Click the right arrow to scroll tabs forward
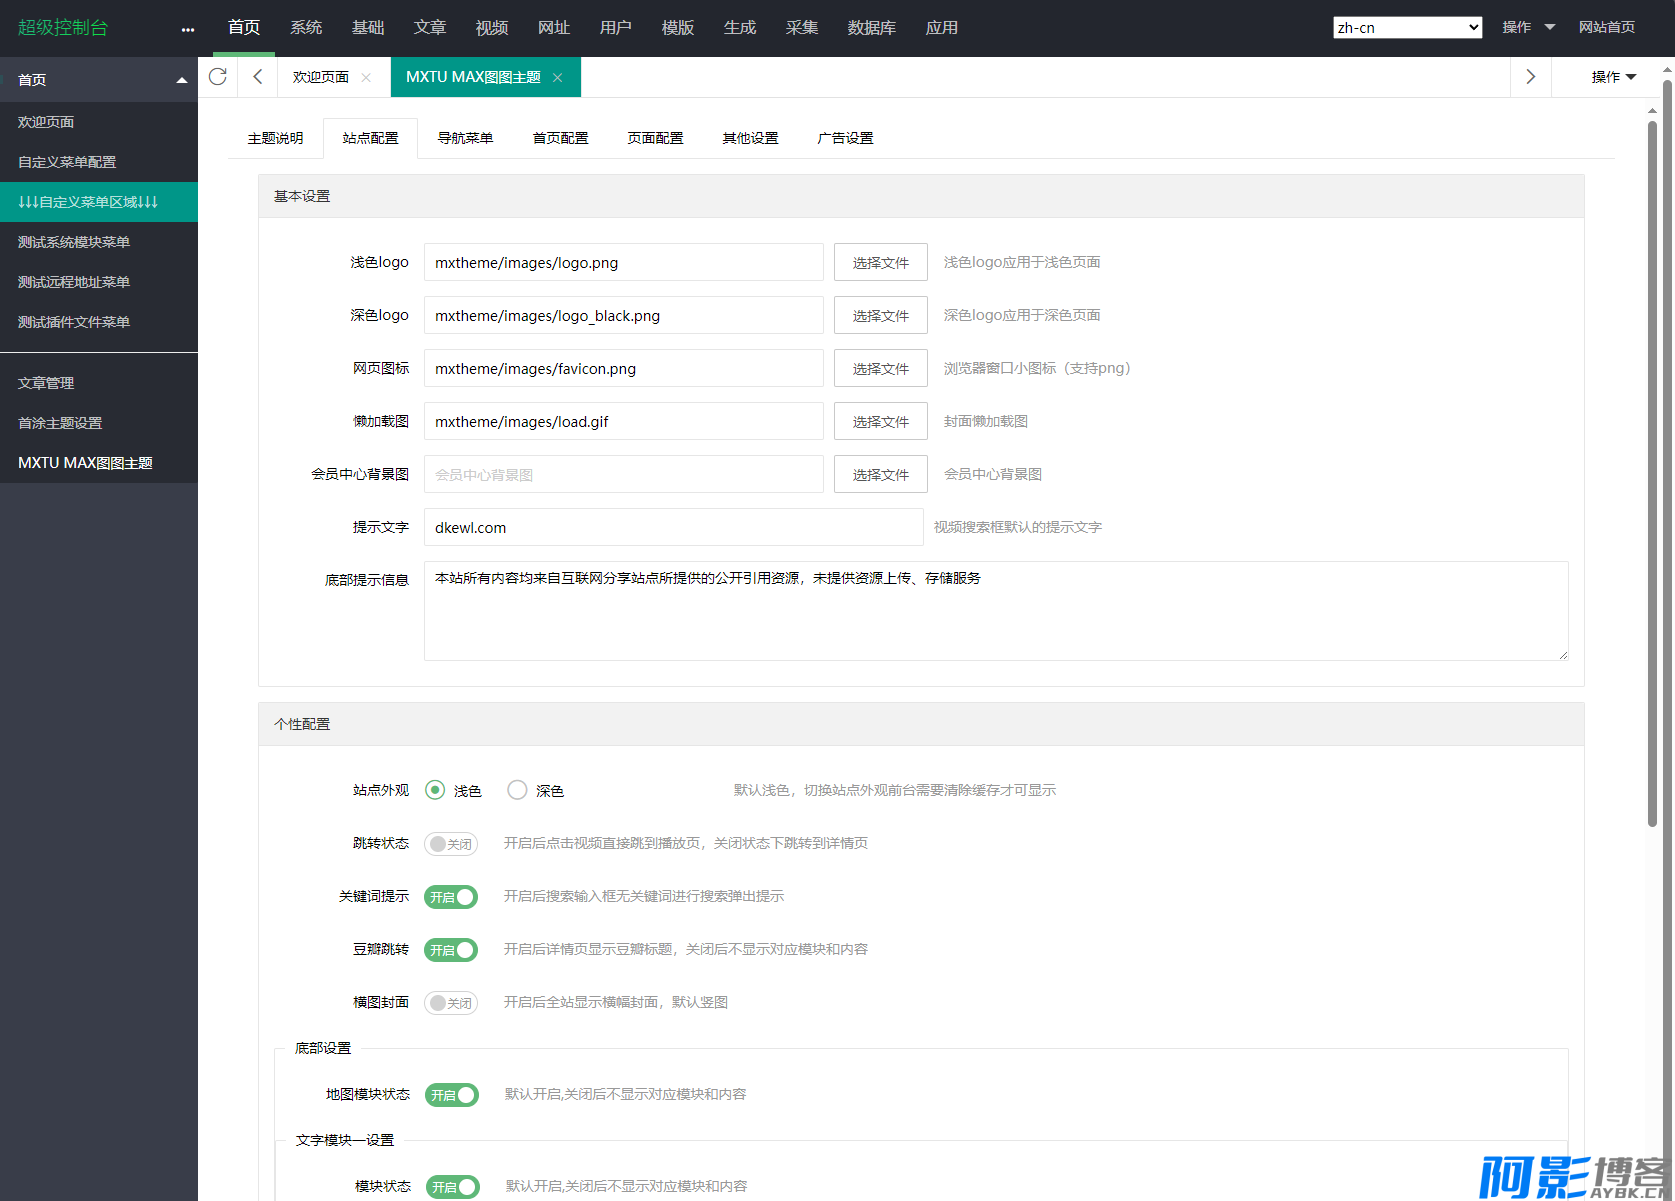Screen dimensions: 1675x1201 [x=1530, y=77]
